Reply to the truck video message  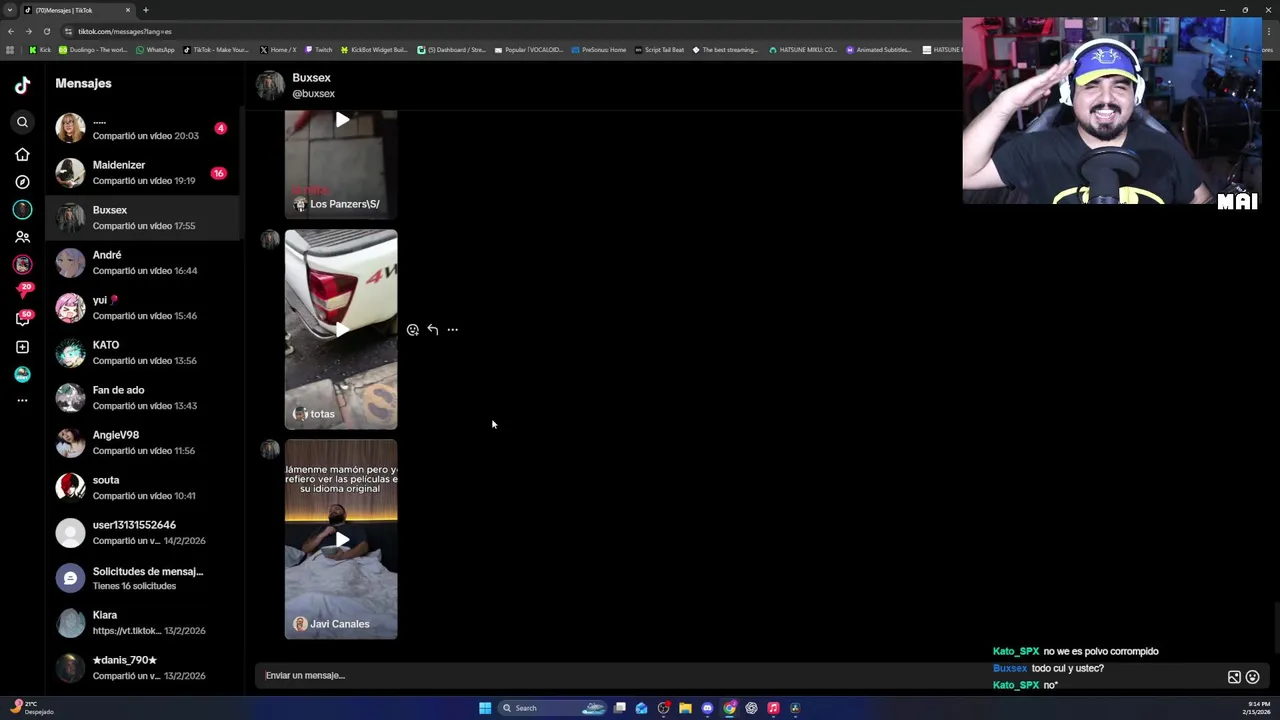tap(433, 329)
